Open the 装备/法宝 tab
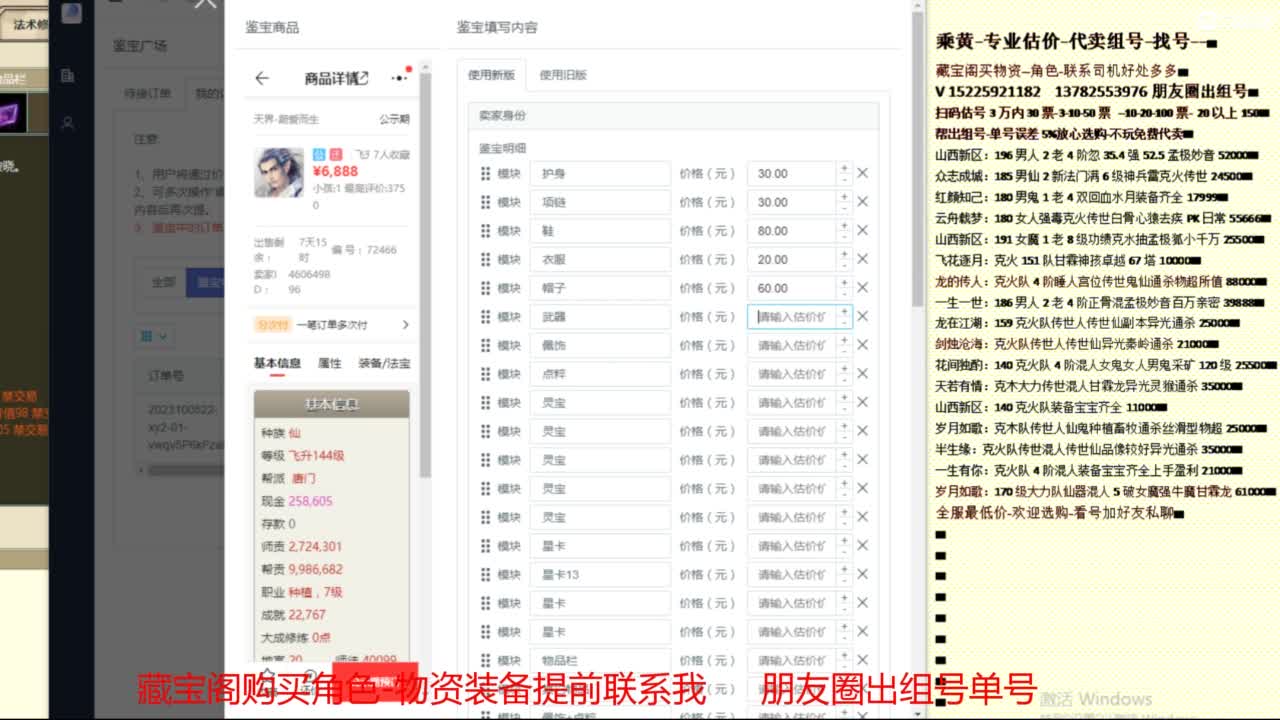 [384, 363]
